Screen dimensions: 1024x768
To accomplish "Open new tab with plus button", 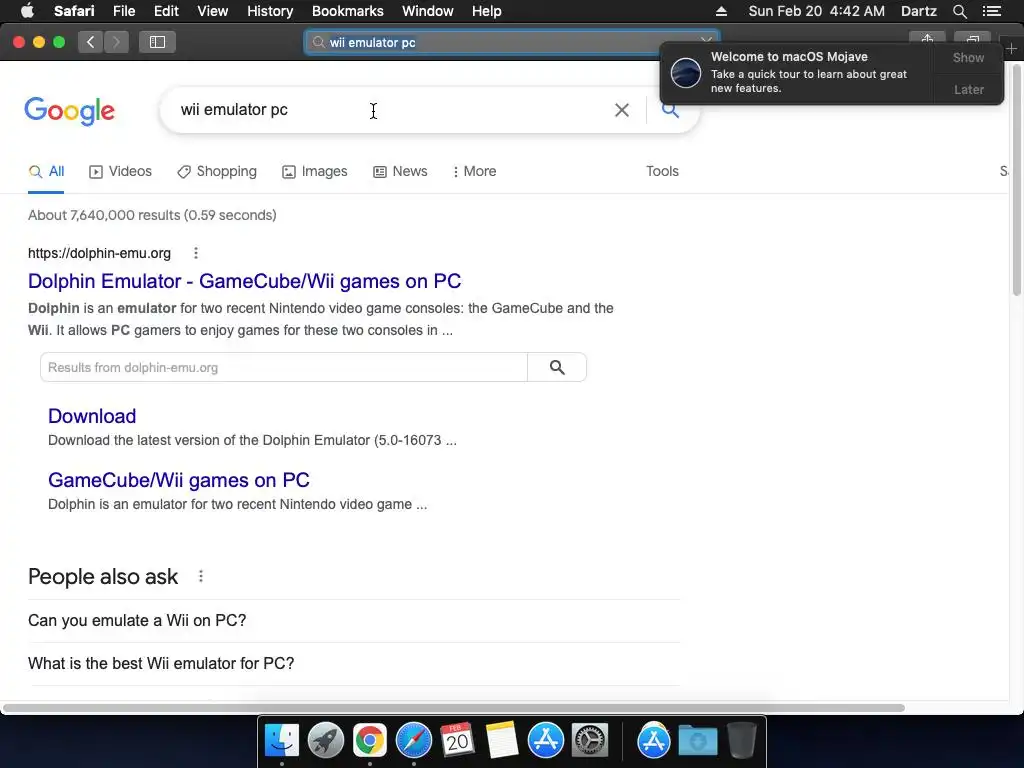I will (1011, 49).
